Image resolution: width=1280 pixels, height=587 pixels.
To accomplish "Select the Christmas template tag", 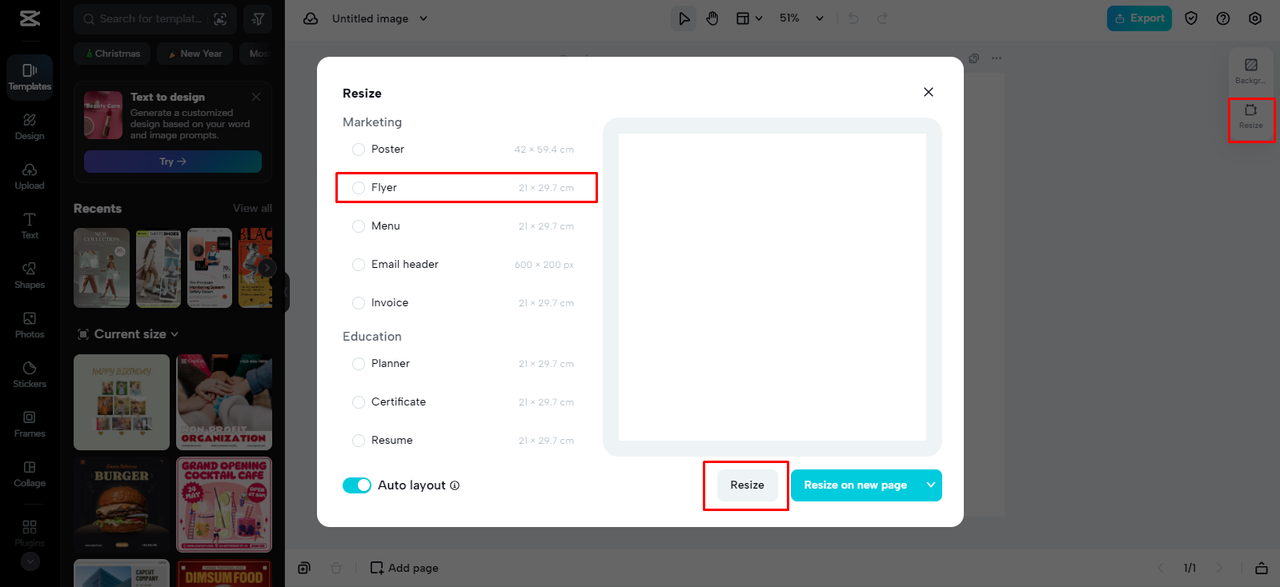I will tap(112, 53).
